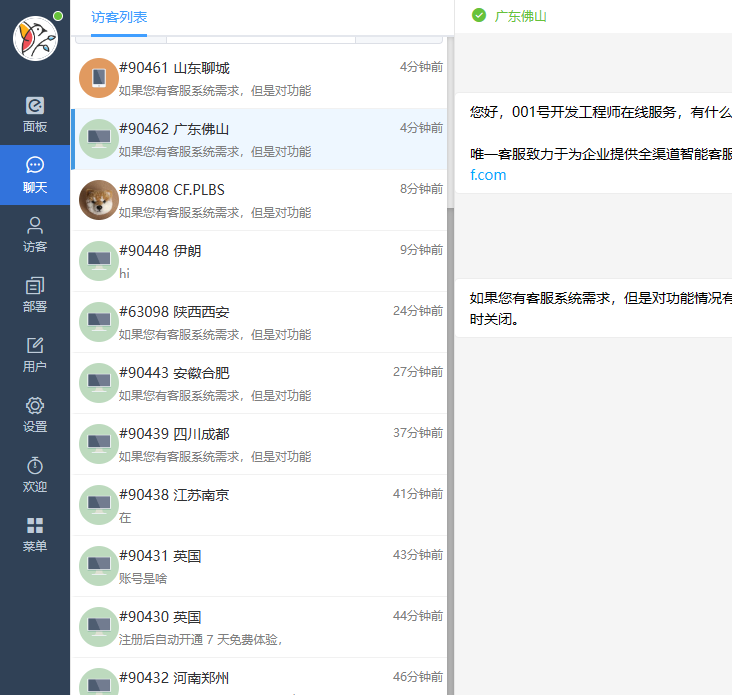This screenshot has width=732, height=695.
Task: Click the 46分钟前 timestamp
Action: [x=418, y=677]
